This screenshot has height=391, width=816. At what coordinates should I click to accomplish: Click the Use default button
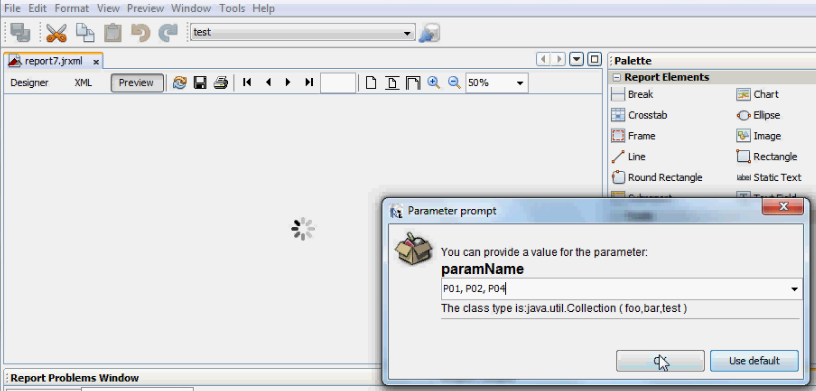[754, 361]
